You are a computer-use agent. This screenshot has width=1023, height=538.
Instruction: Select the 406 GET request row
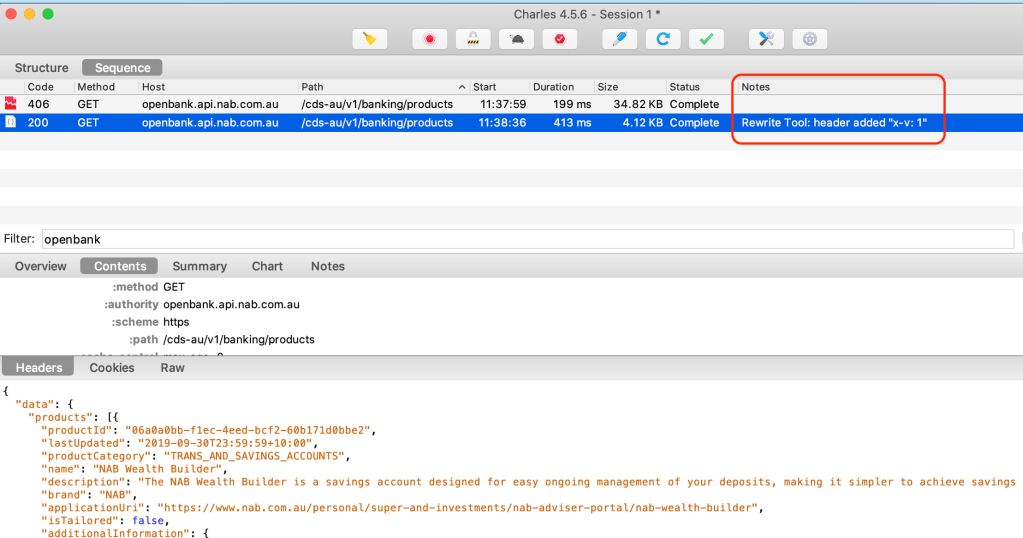pos(300,104)
